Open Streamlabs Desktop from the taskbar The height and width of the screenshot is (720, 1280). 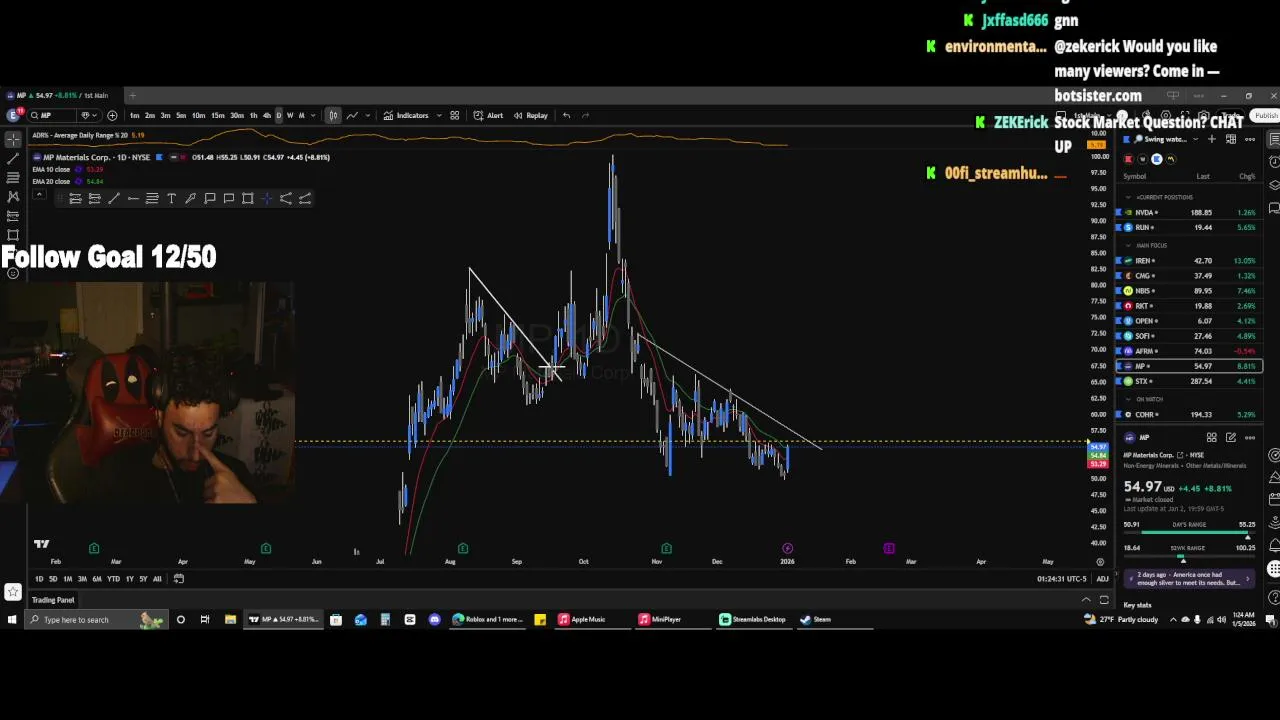(753, 619)
